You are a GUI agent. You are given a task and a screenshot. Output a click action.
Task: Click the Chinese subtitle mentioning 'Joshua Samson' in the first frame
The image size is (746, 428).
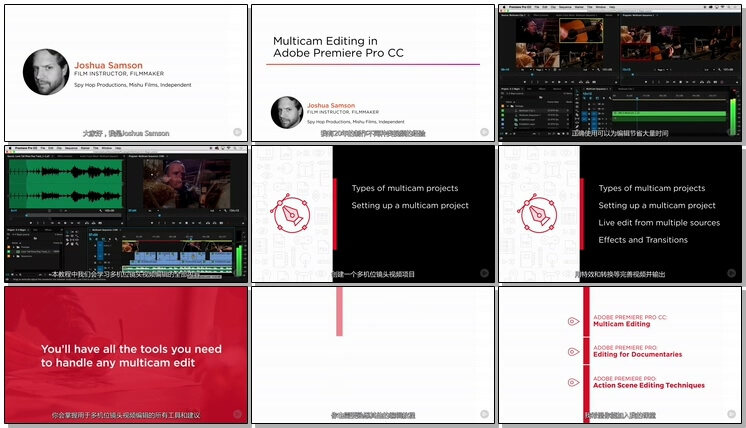pos(126,134)
